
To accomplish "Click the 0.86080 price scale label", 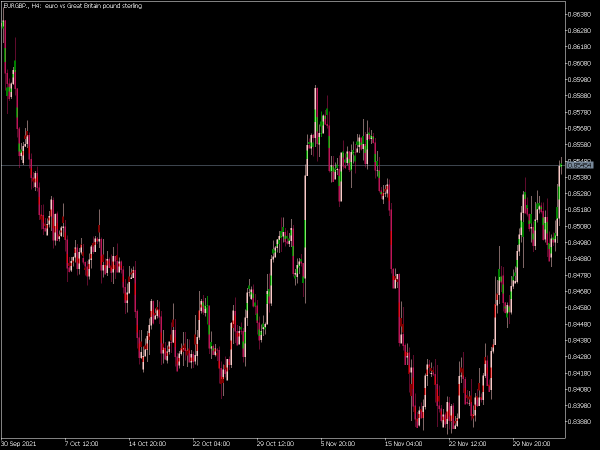I will tap(579, 63).
